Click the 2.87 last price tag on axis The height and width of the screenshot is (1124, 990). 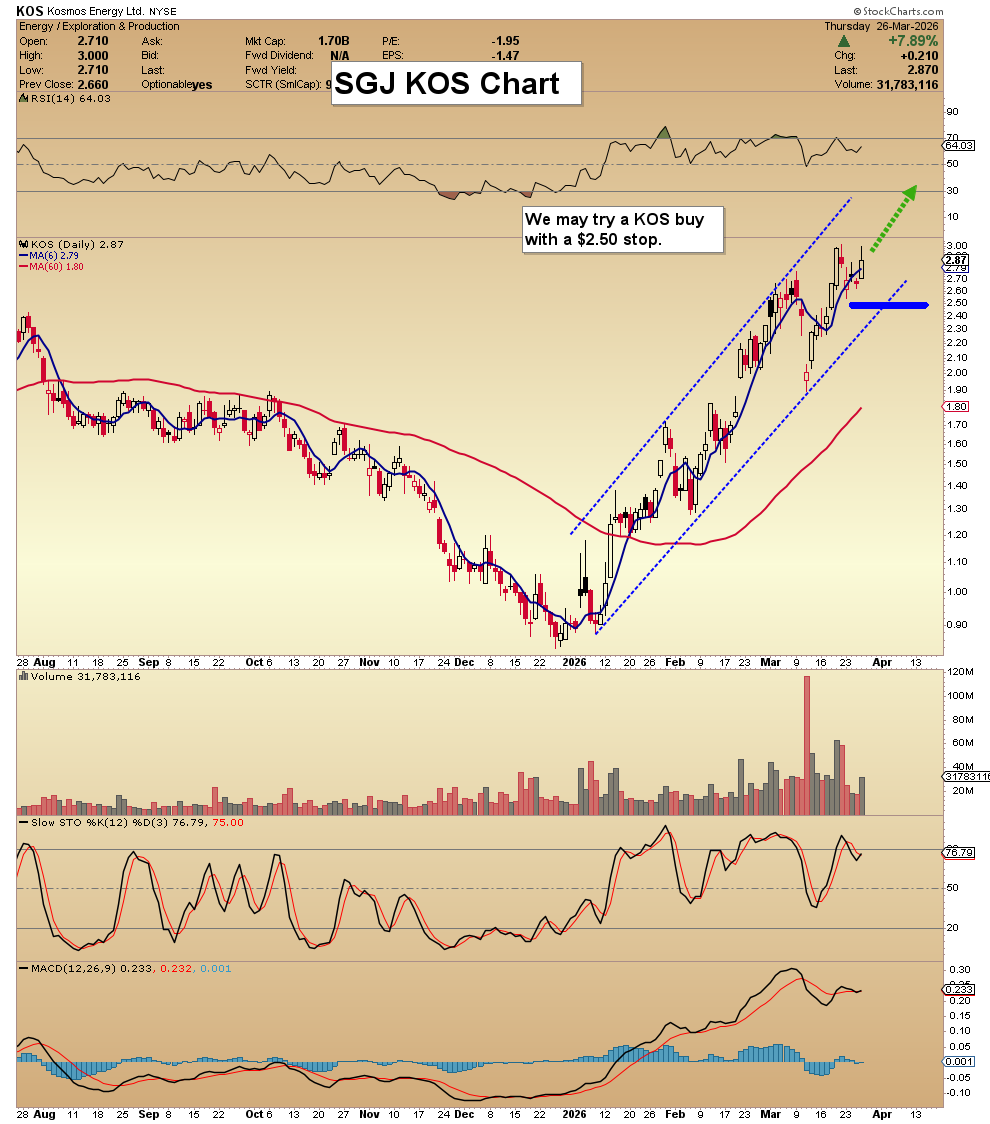point(954,260)
